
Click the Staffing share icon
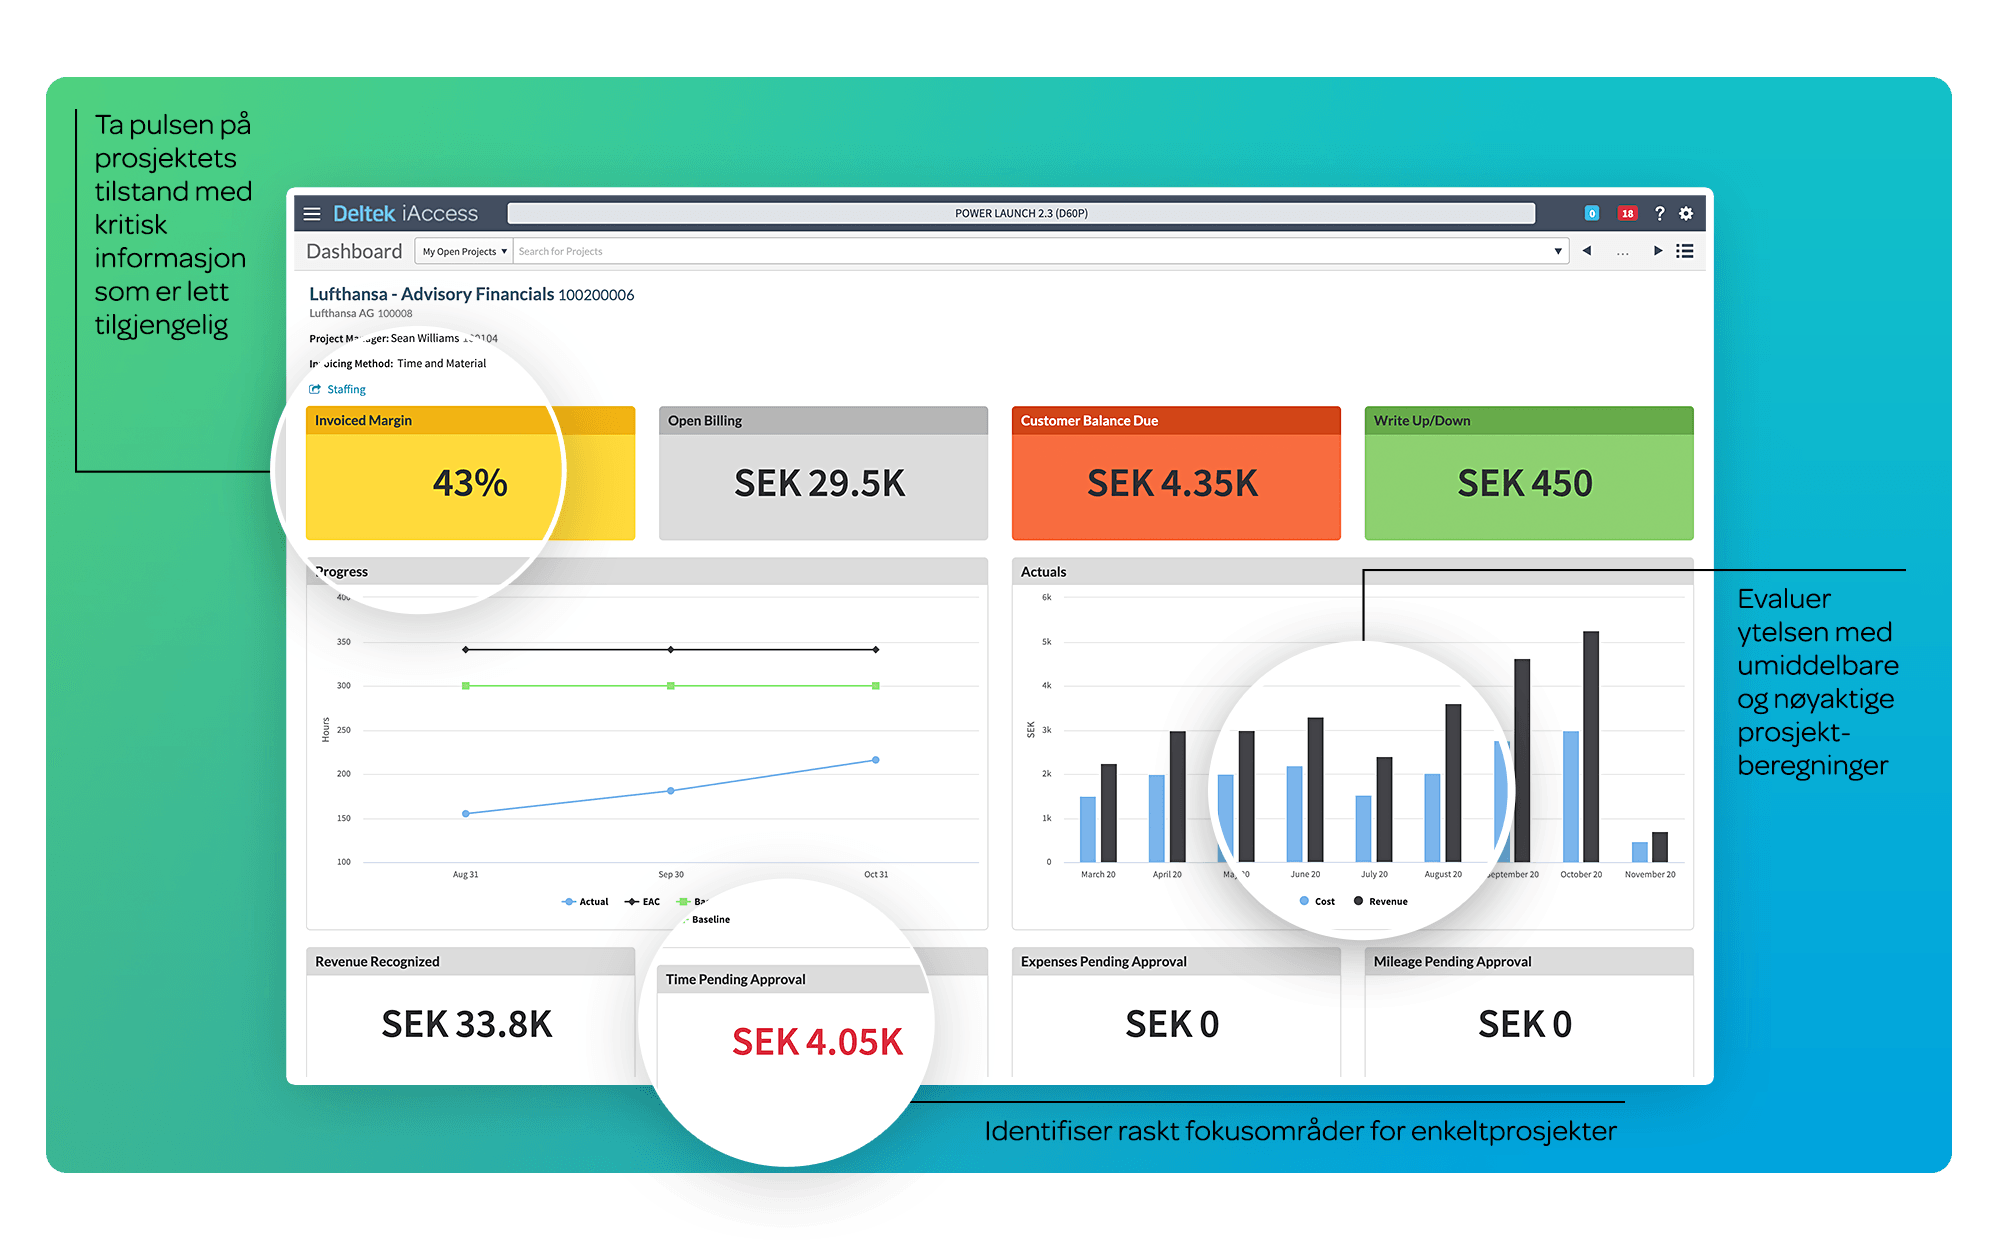tap(315, 389)
